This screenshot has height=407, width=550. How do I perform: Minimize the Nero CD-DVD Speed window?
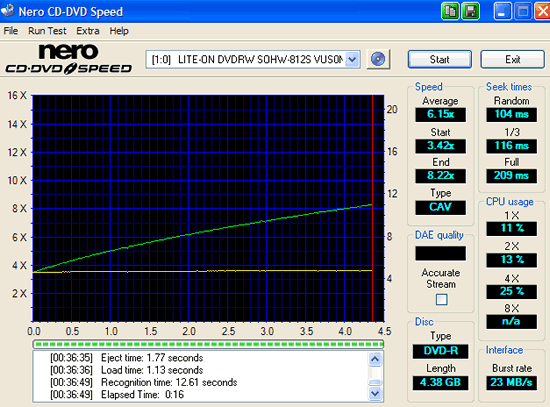tap(502, 11)
